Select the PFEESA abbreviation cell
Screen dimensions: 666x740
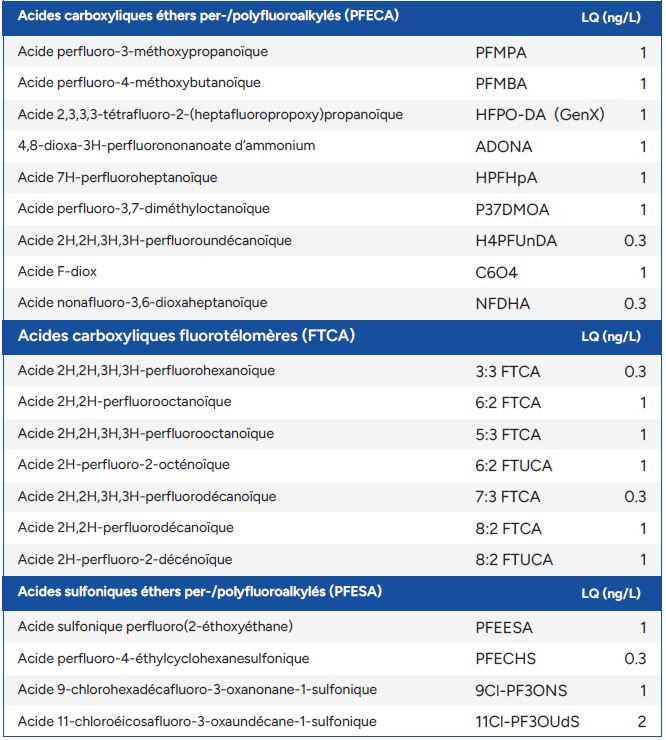[x=504, y=628]
